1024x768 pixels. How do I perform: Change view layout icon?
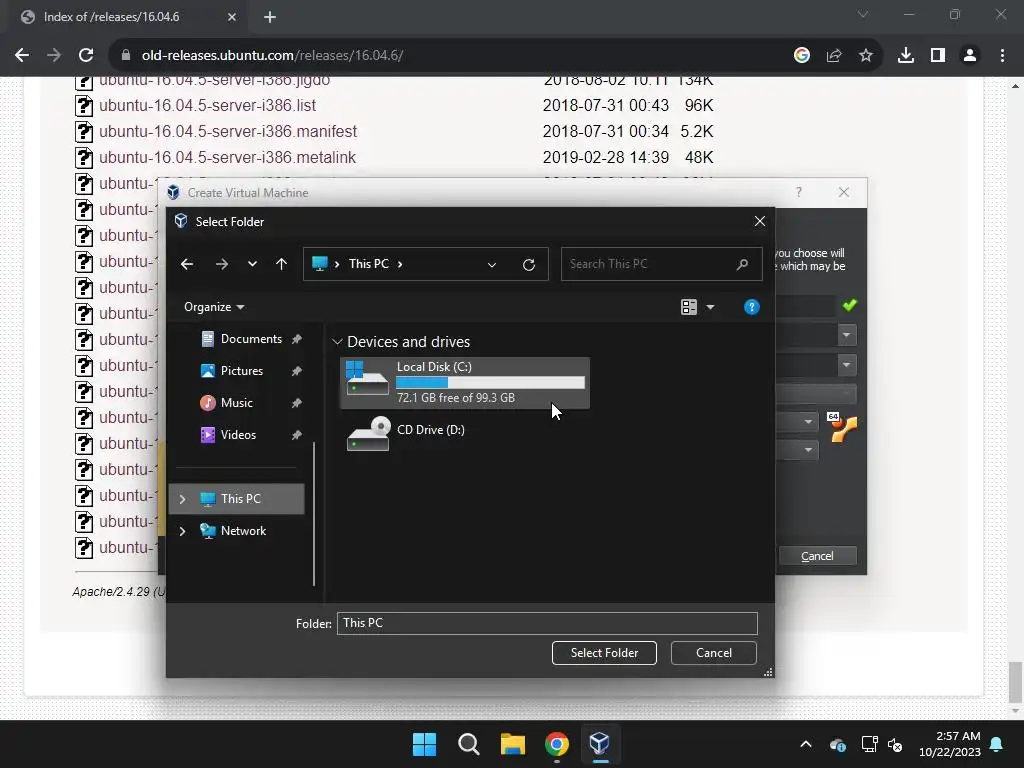(x=689, y=307)
